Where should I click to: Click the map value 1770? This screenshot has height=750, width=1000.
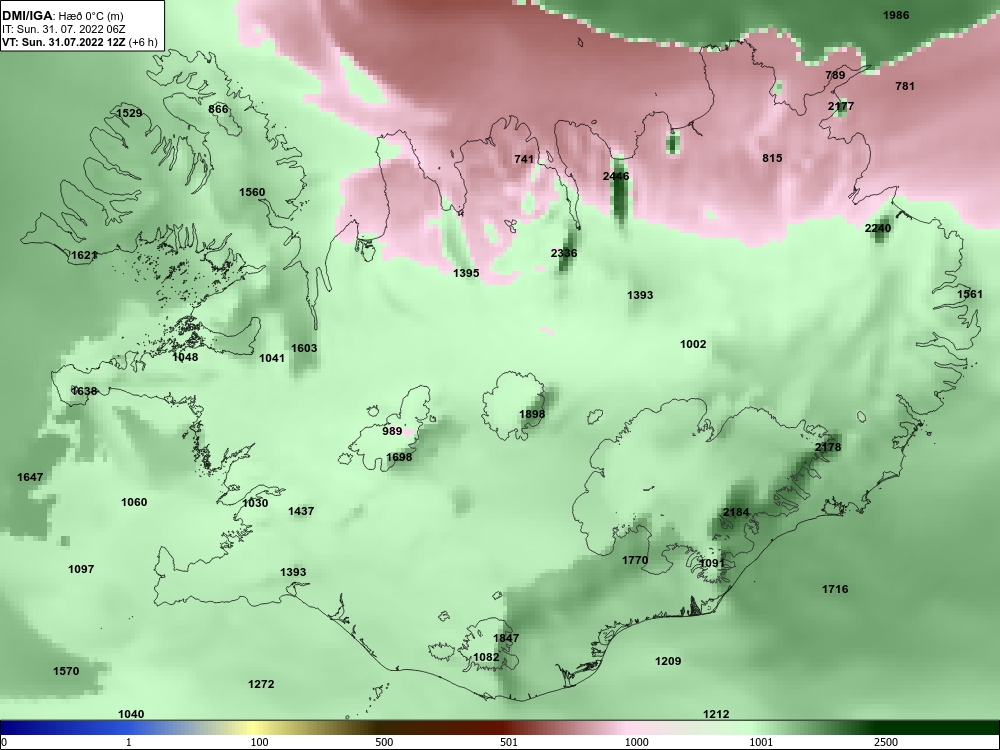click(x=635, y=561)
